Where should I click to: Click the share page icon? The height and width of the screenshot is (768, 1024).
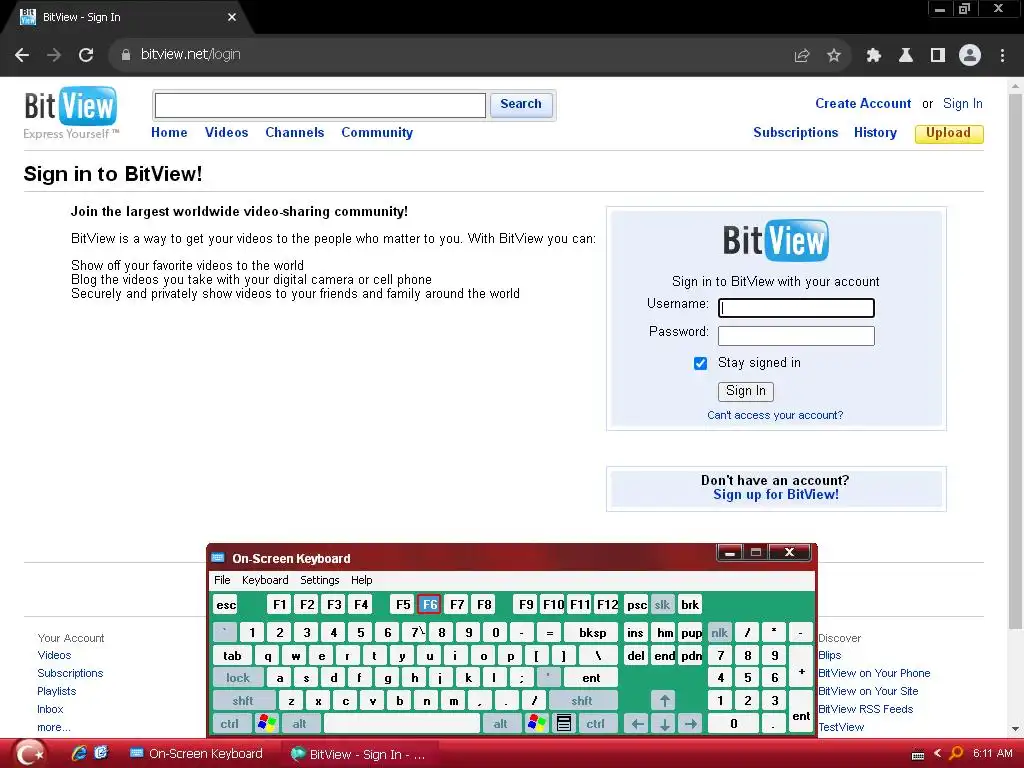(x=802, y=56)
